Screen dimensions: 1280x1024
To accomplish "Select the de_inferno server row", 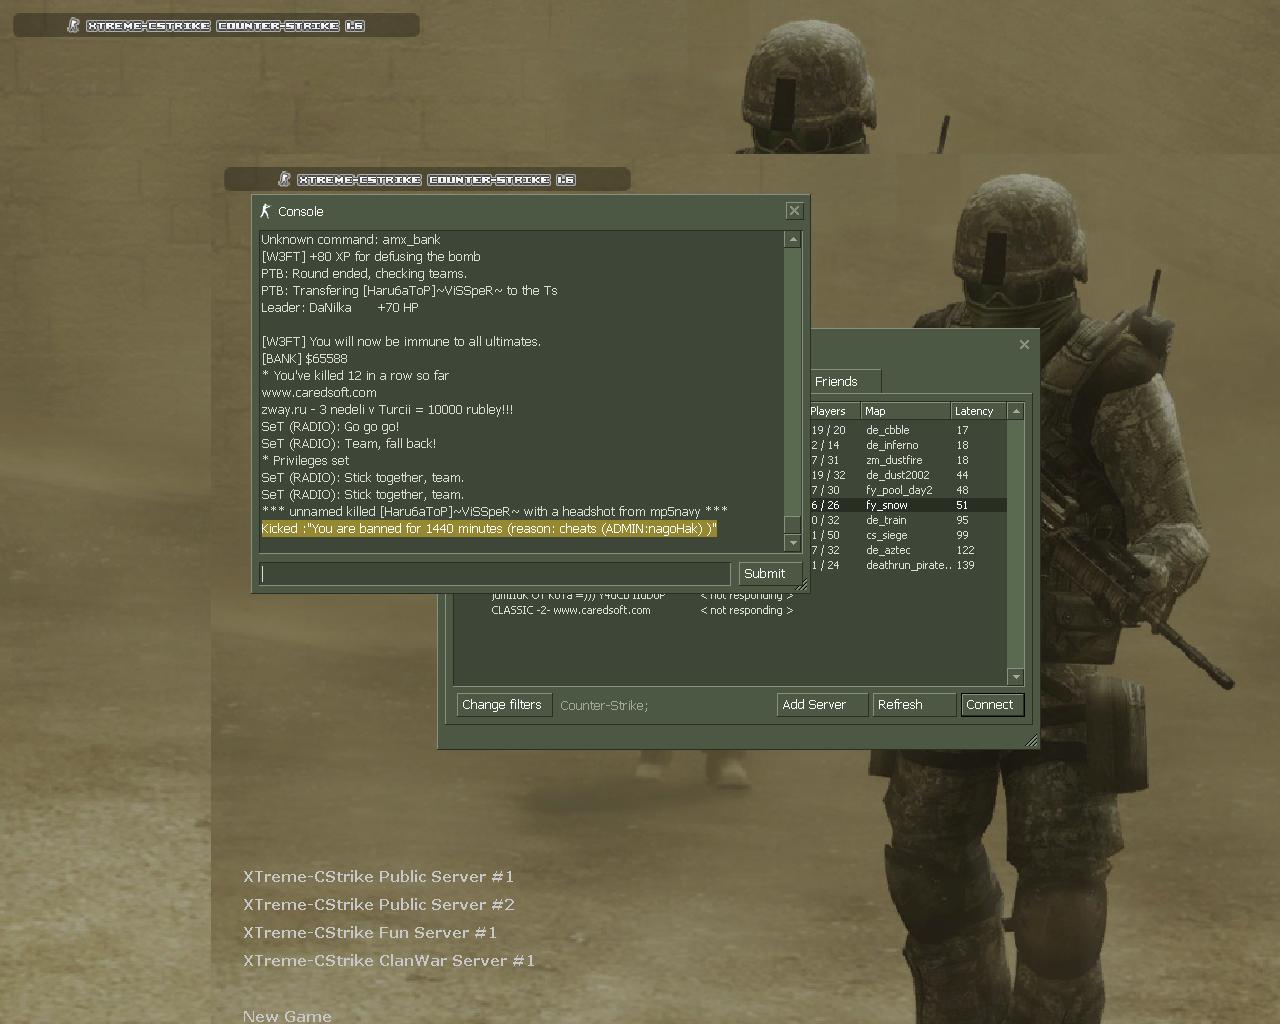I will pyautogui.click(x=907, y=445).
